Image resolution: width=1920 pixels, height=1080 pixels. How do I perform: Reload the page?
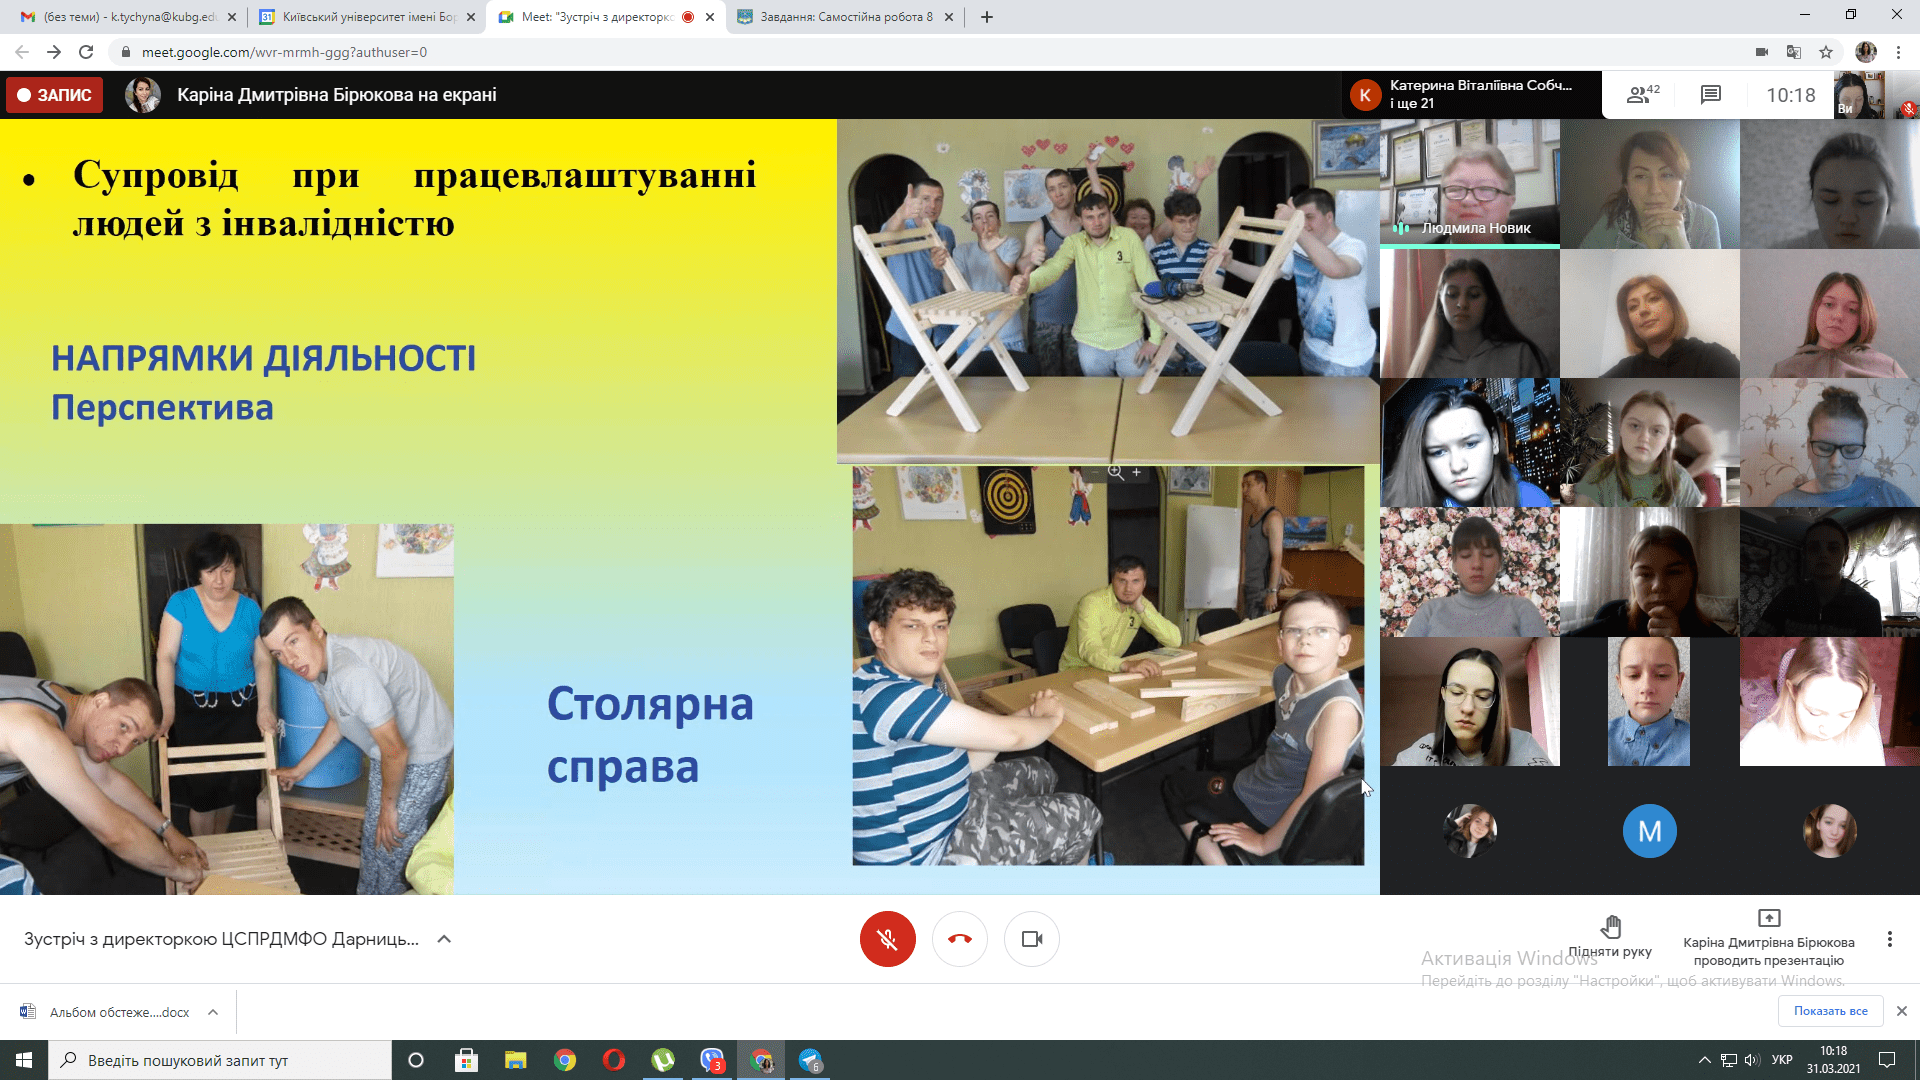[x=86, y=52]
